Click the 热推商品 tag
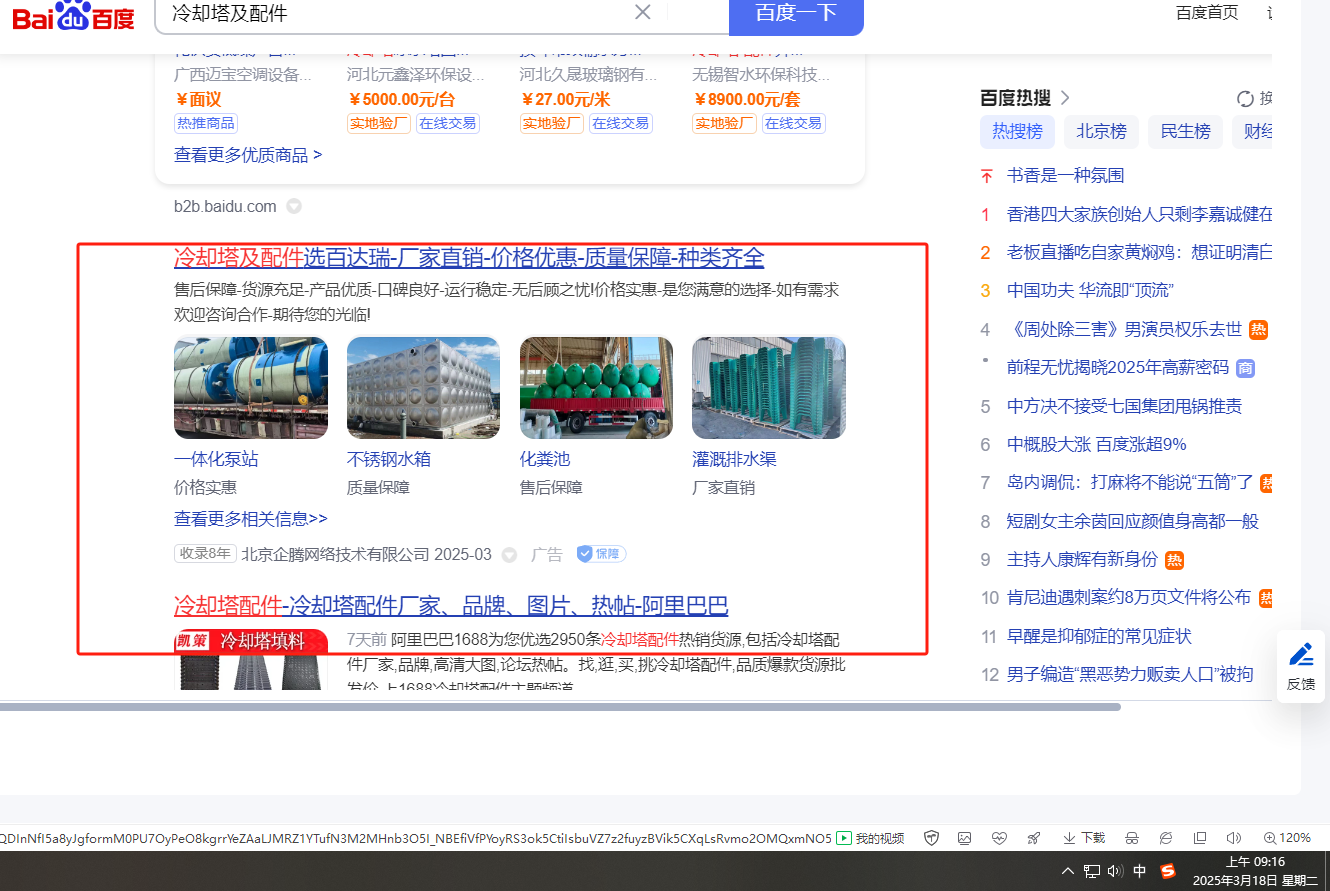 (206, 123)
